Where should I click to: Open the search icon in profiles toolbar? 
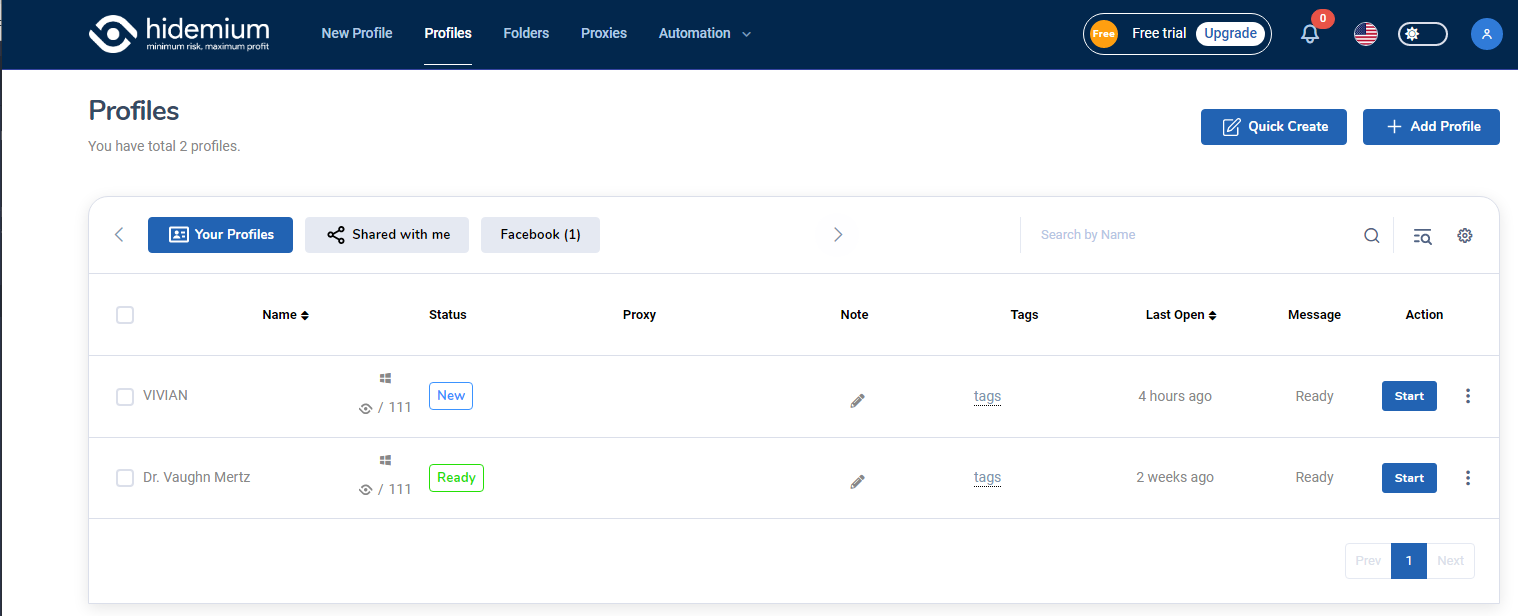point(1371,235)
